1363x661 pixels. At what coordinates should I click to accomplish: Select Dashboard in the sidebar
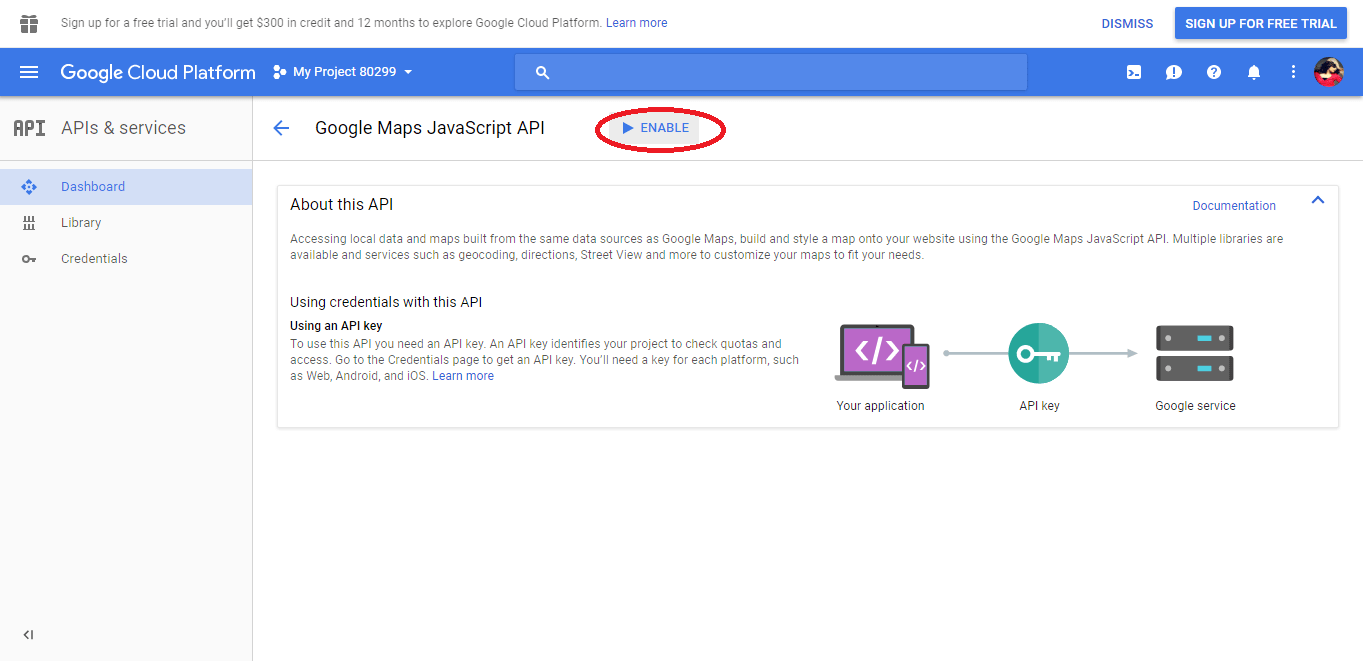point(126,187)
